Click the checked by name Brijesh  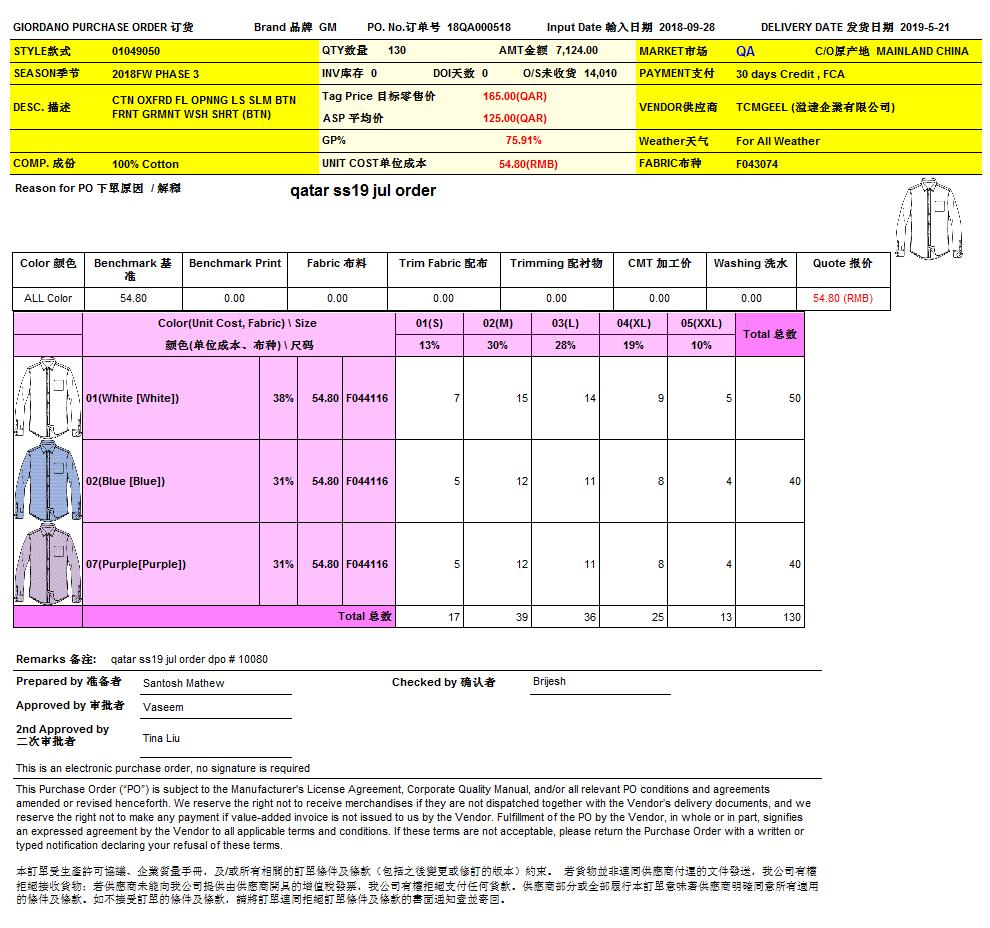point(549,681)
